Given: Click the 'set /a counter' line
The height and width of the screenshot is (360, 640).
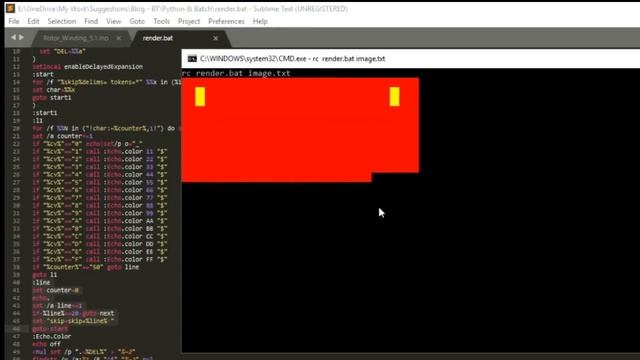Looking at the screenshot, I should tap(62, 136).
